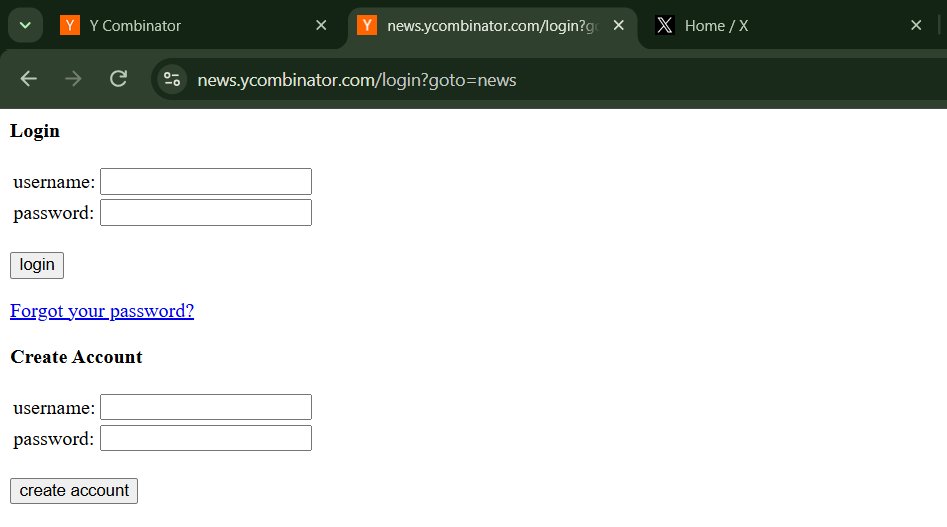Click the Login section username label
The height and width of the screenshot is (527, 947).
click(54, 182)
